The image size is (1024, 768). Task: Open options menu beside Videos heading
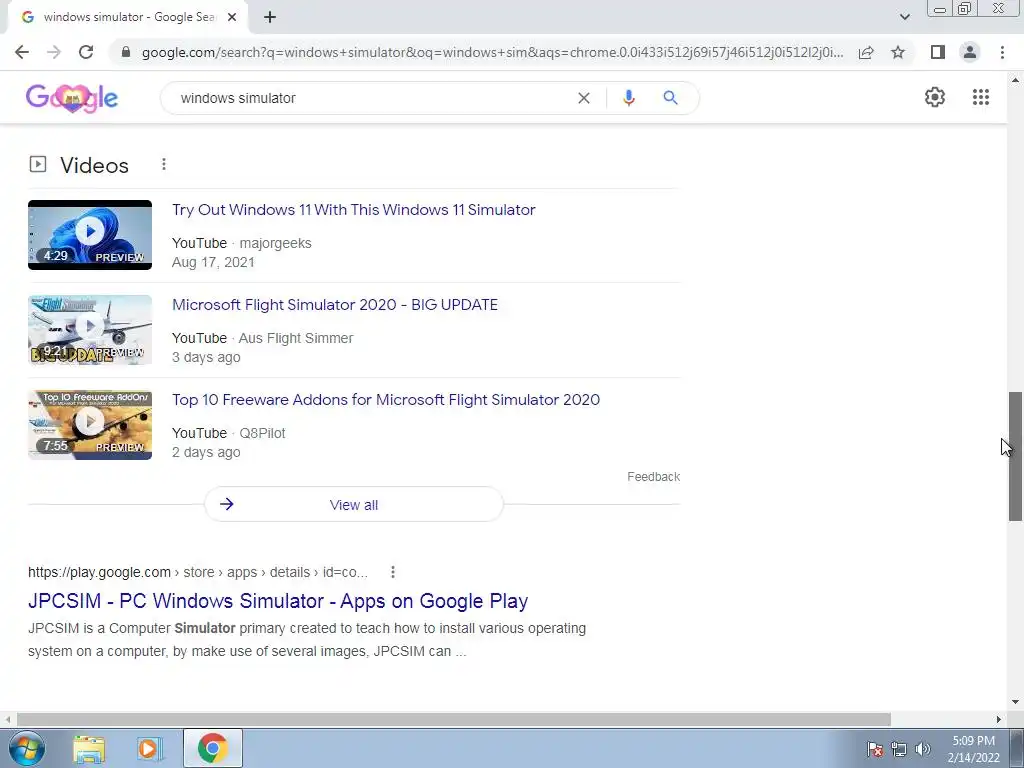tap(164, 165)
